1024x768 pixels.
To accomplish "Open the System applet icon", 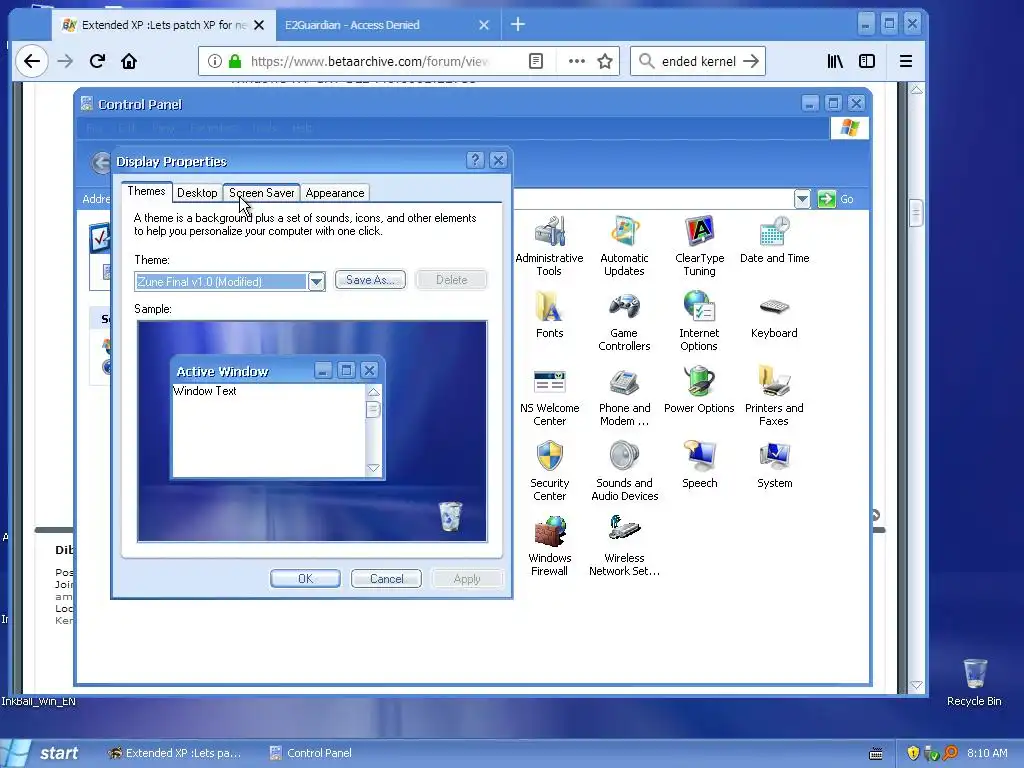I will [775, 465].
